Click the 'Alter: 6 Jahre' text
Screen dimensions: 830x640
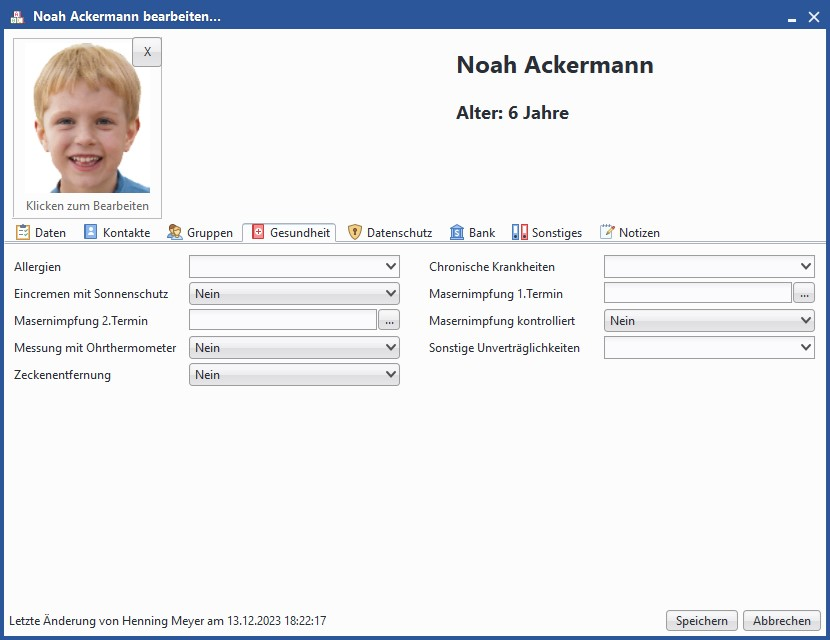click(x=512, y=113)
